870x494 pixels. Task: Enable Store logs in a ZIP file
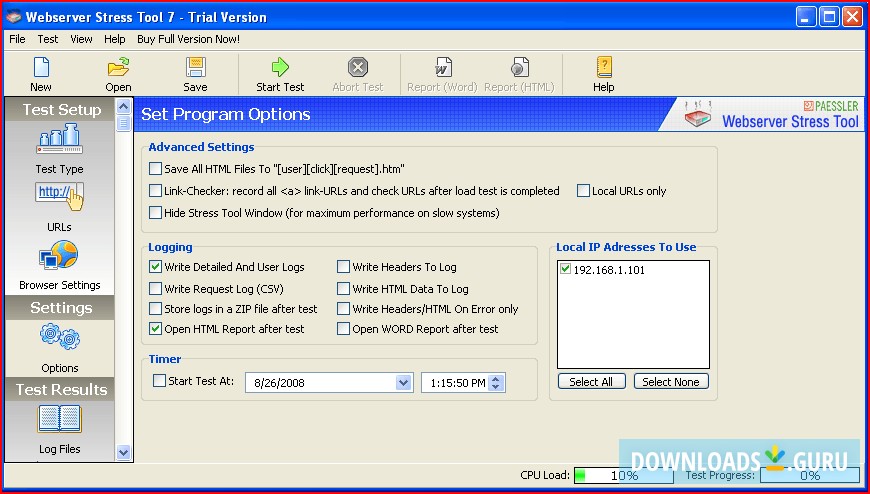(155, 309)
